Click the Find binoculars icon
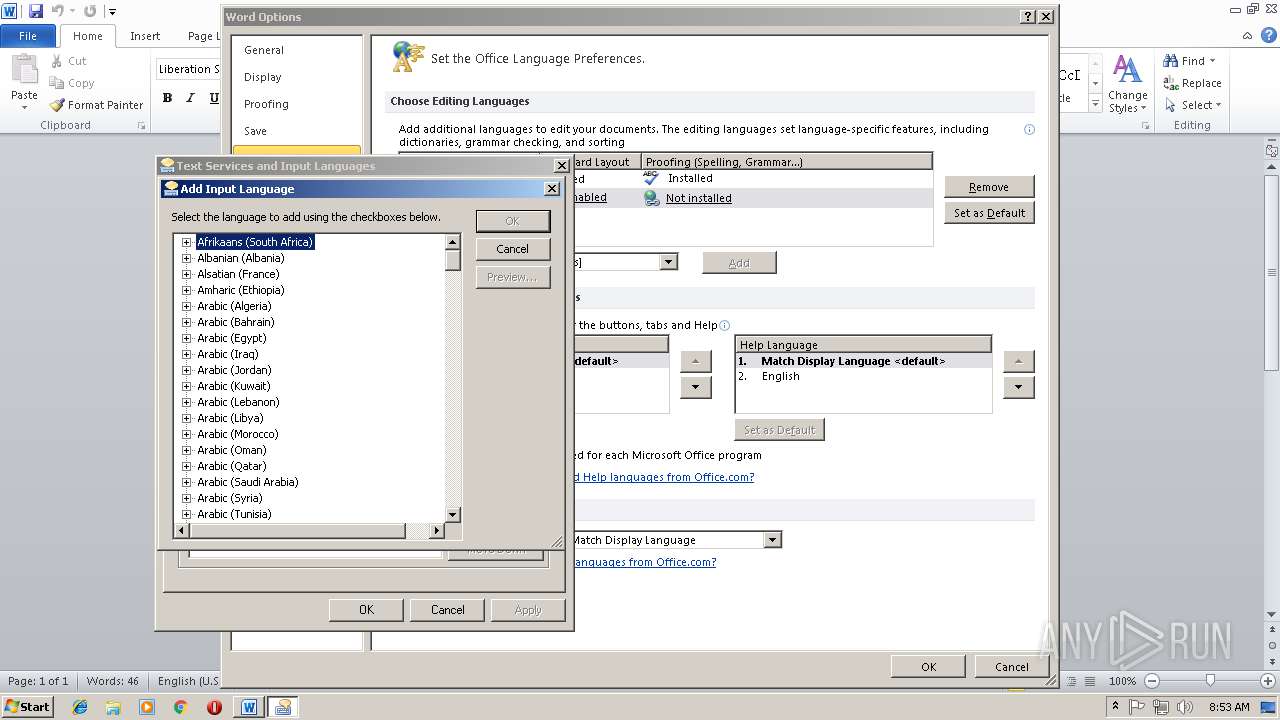This screenshot has height=720, width=1280. click(x=1170, y=61)
